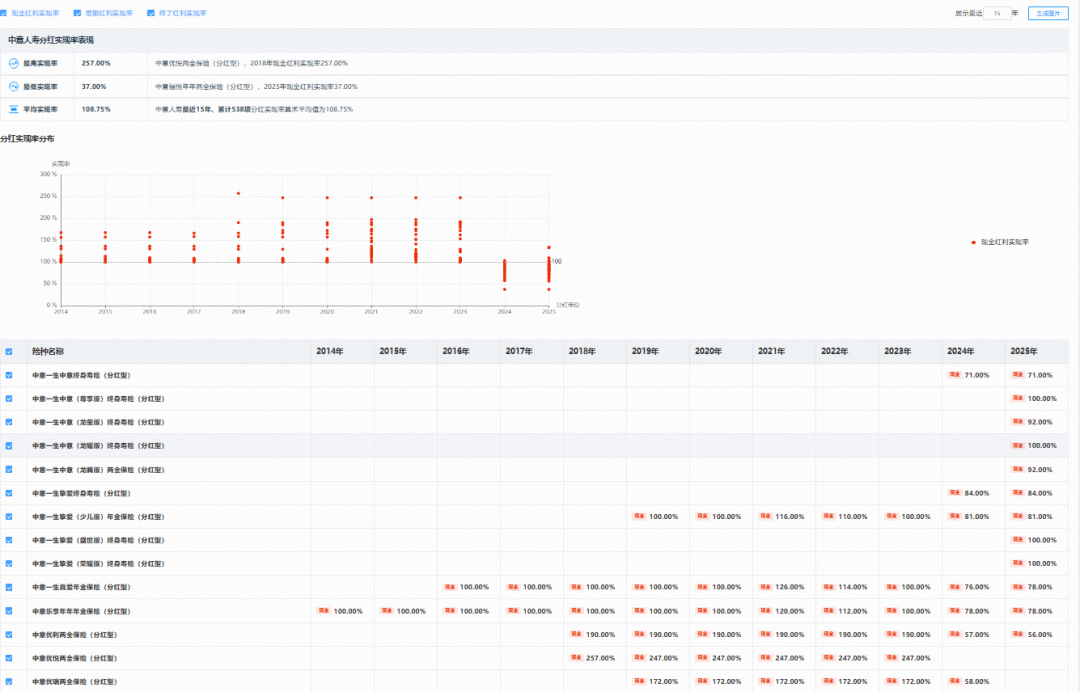Click the 2018年 column header

pos(582,351)
